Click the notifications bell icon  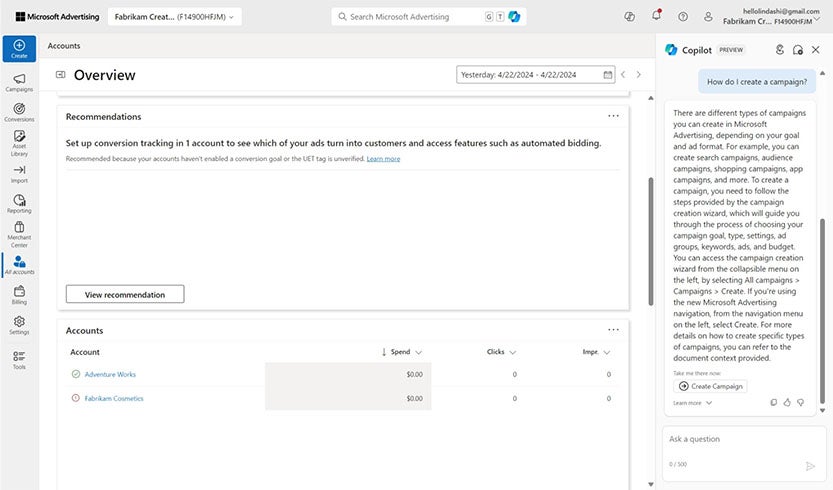[x=656, y=16]
